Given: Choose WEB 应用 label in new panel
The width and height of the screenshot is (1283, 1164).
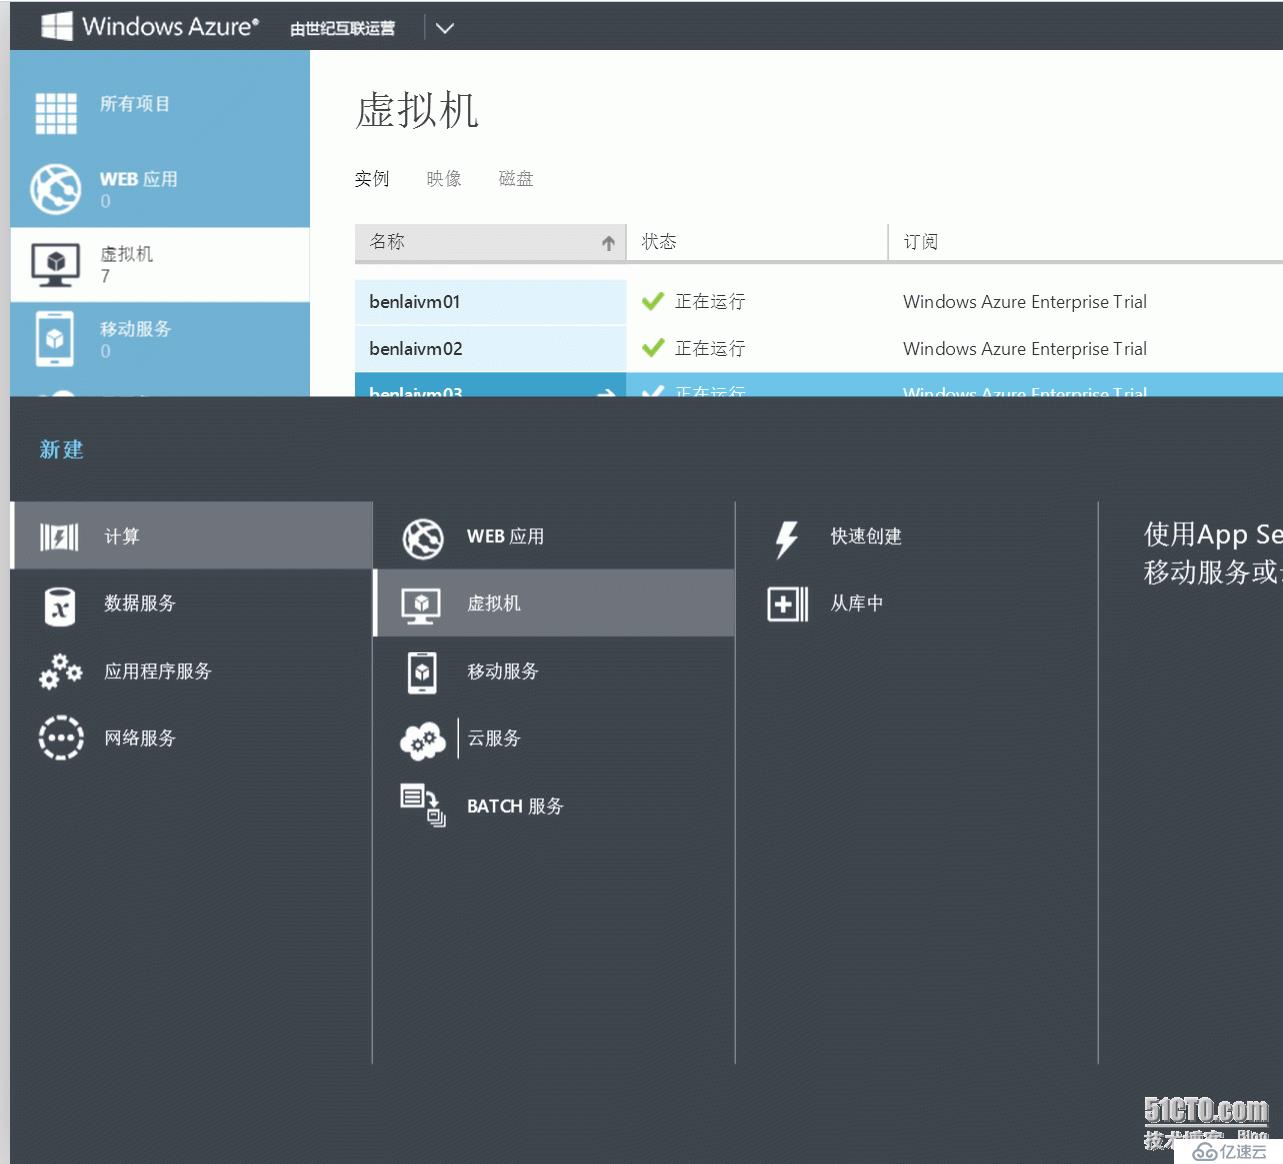Looking at the screenshot, I should click(x=505, y=537).
